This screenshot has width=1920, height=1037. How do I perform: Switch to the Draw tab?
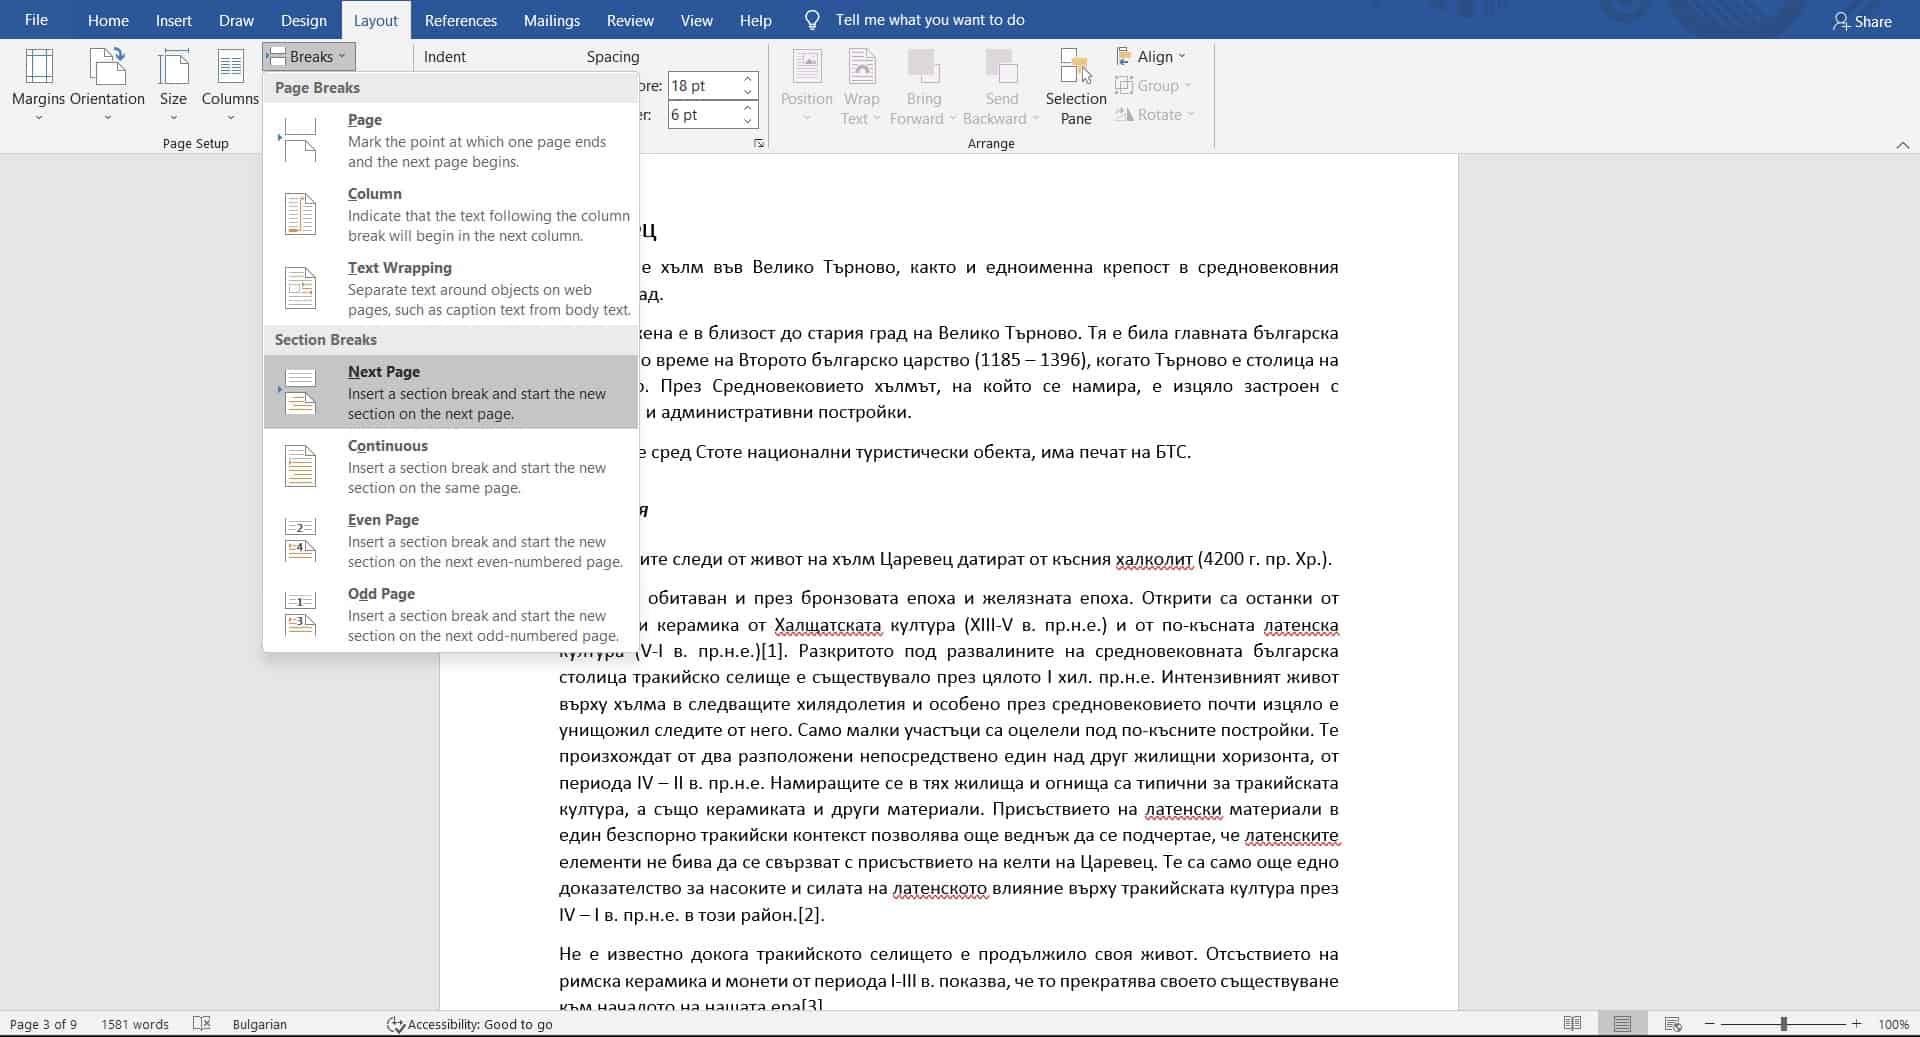(x=237, y=20)
